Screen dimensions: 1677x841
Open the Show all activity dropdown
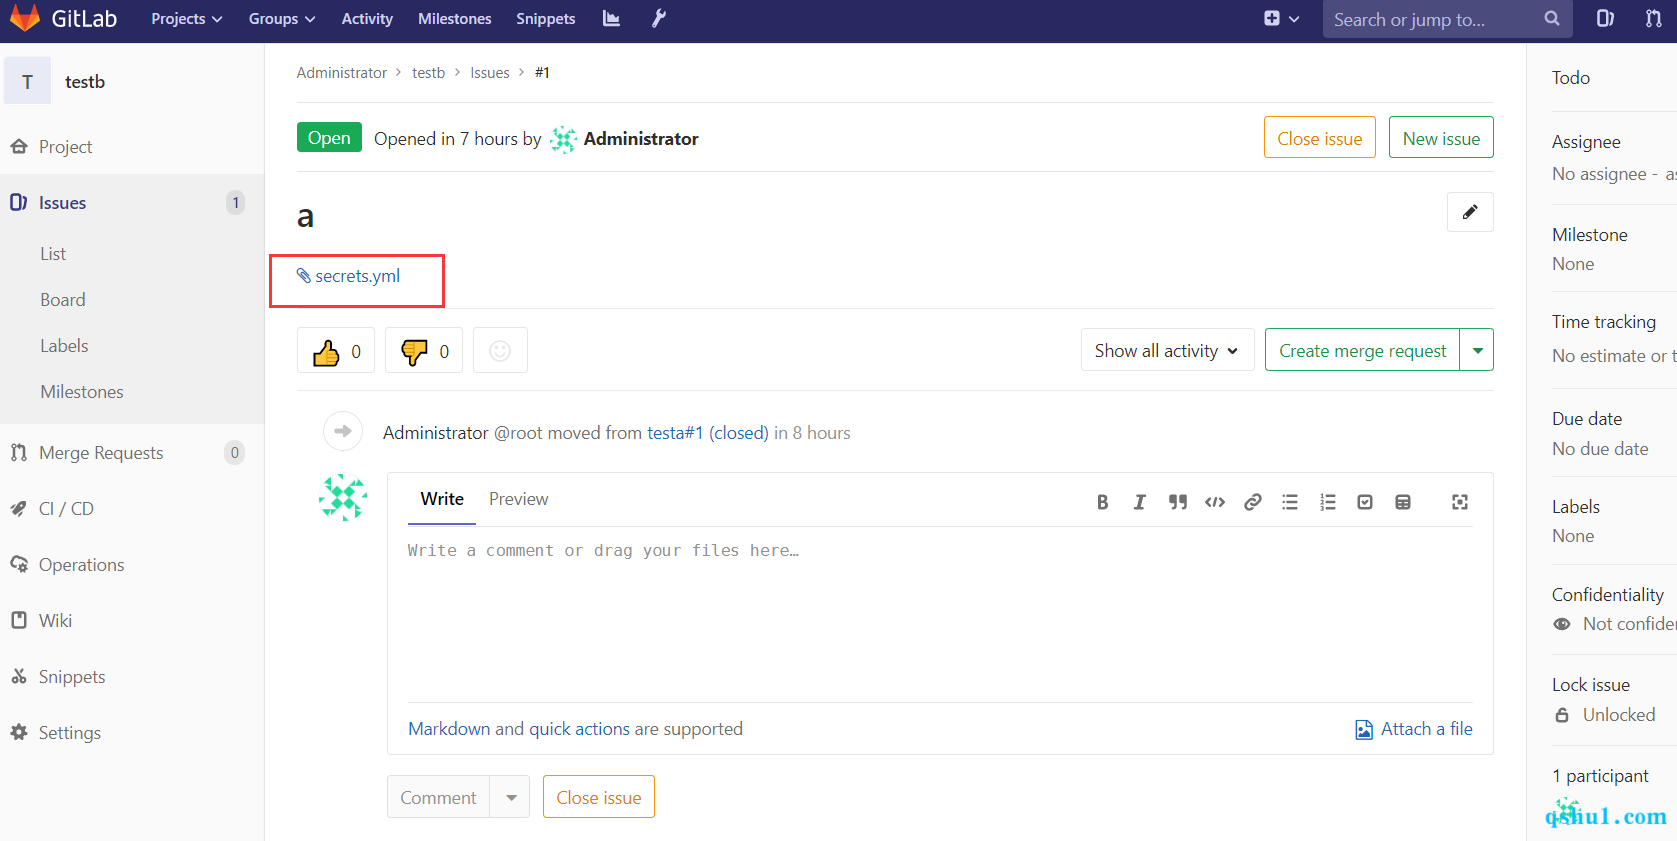click(1167, 351)
